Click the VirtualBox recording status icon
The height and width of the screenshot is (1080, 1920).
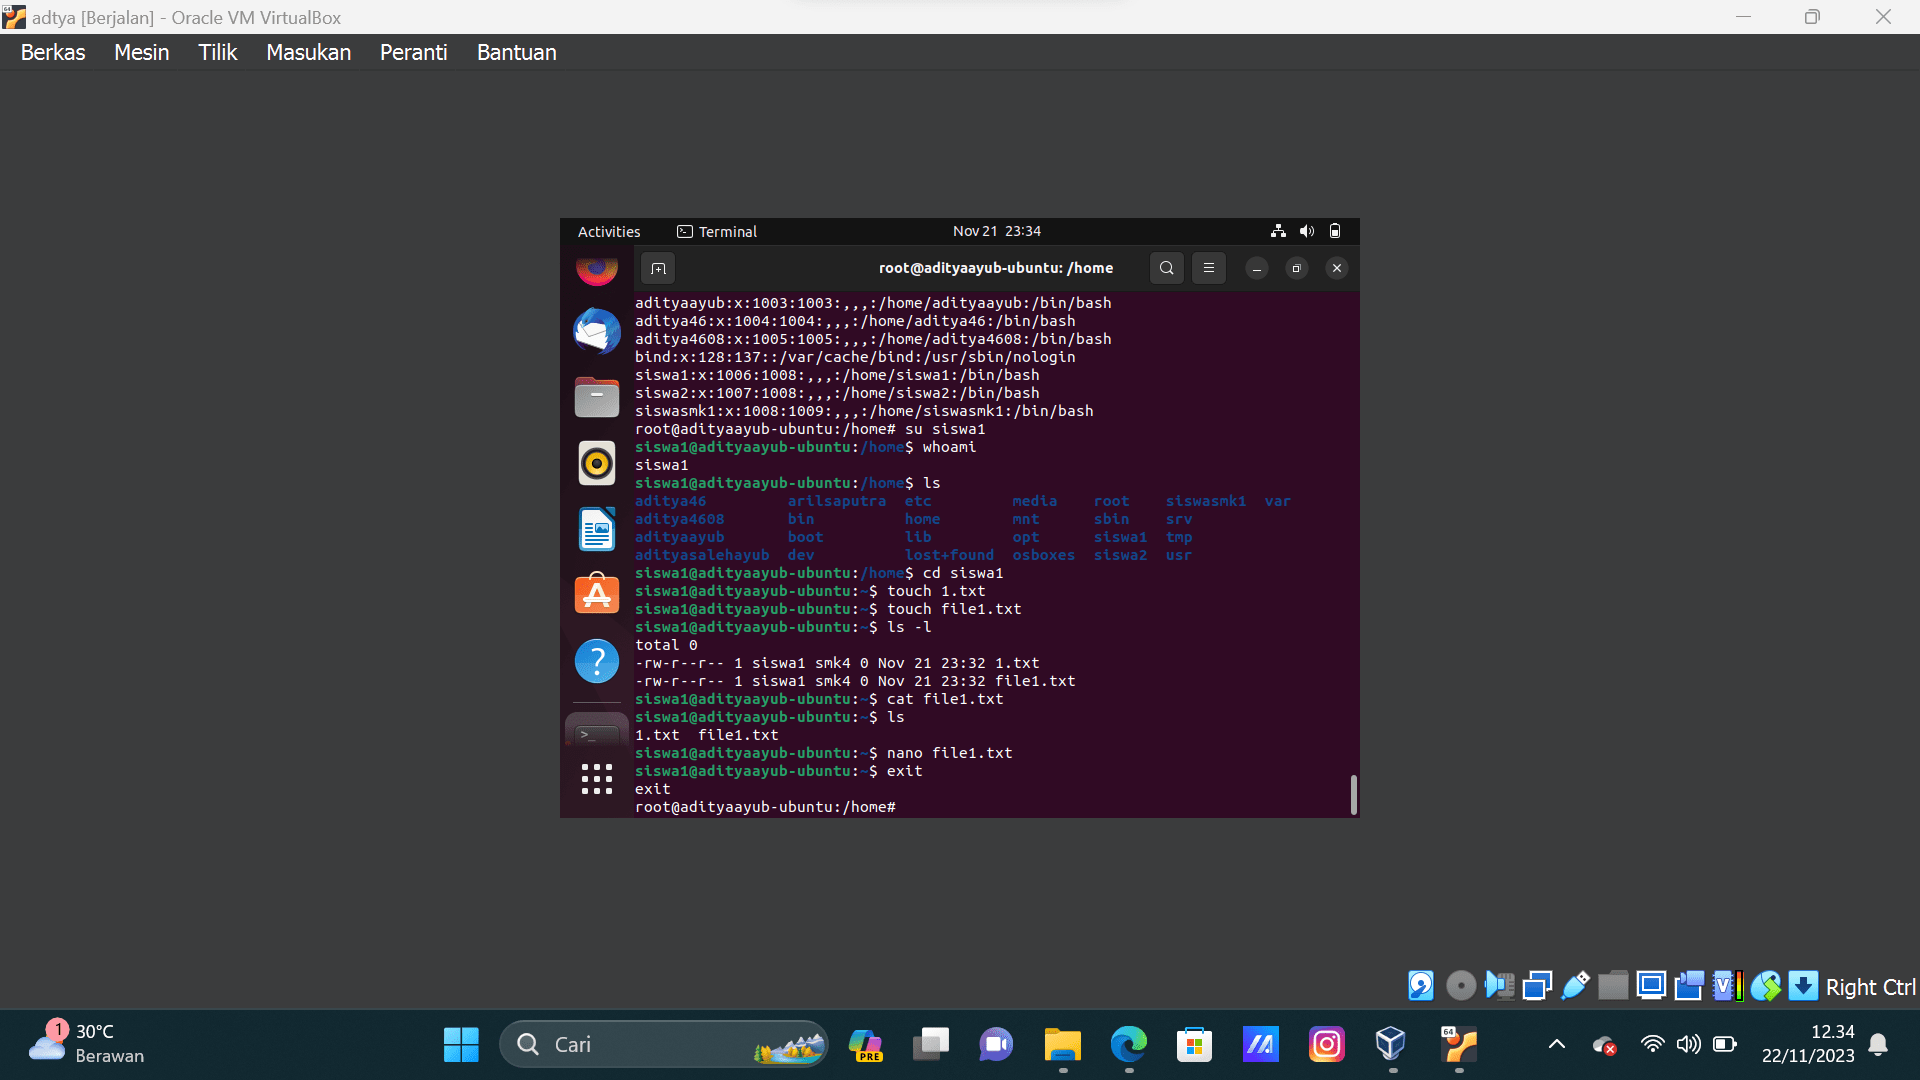[x=1689, y=986]
